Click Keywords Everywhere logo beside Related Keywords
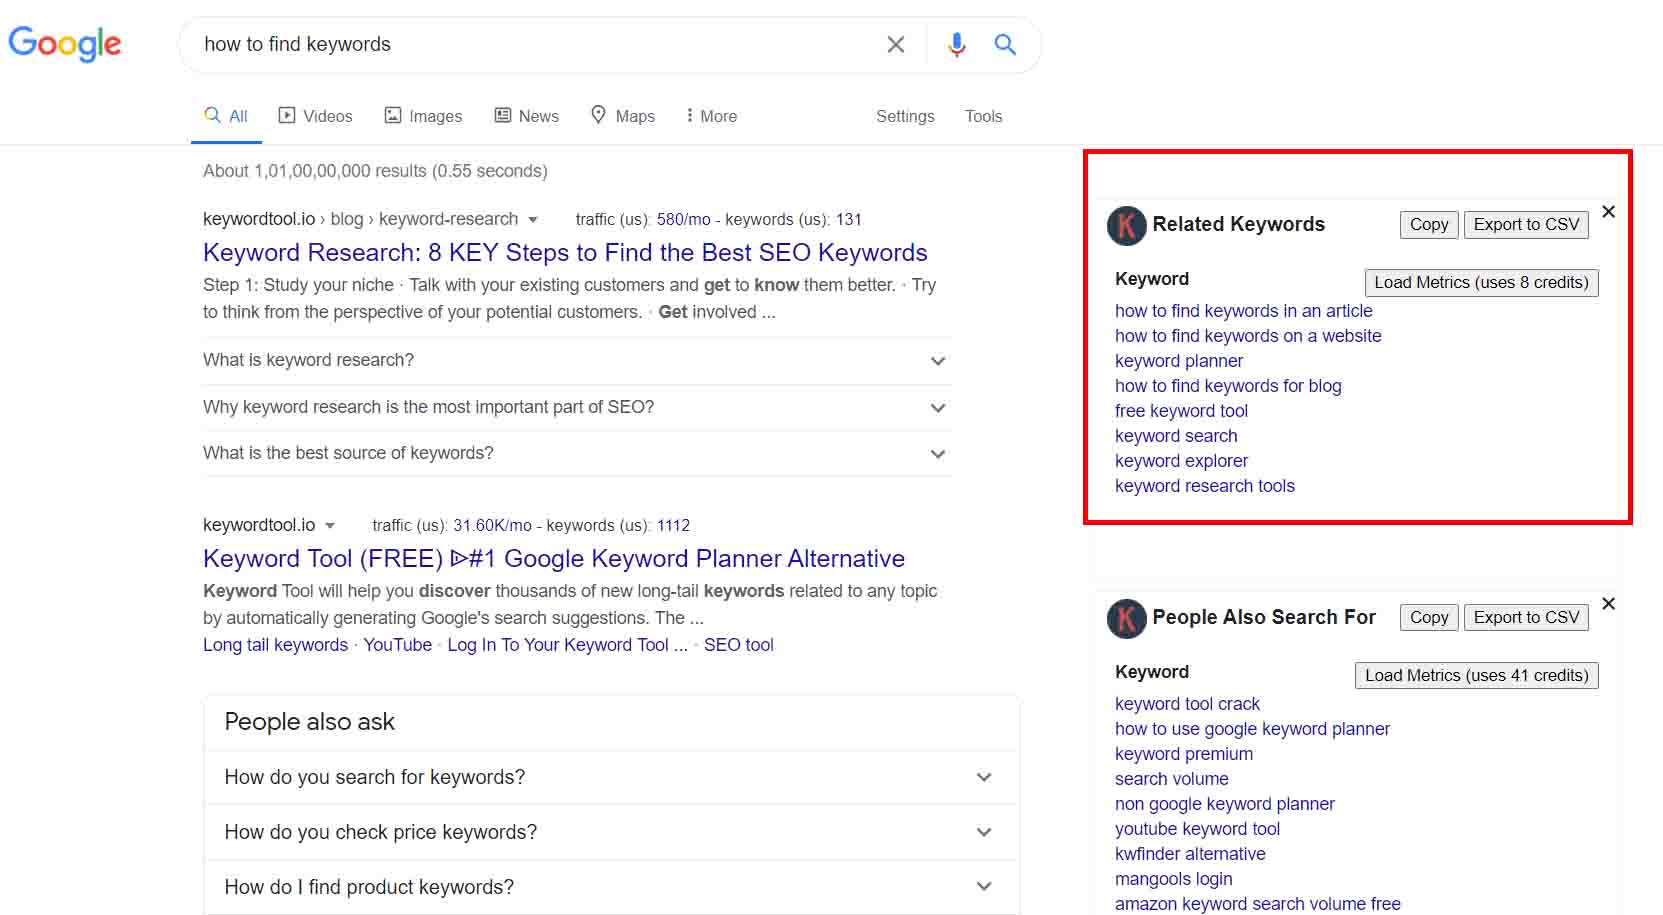This screenshot has width=1663, height=915. (1126, 225)
